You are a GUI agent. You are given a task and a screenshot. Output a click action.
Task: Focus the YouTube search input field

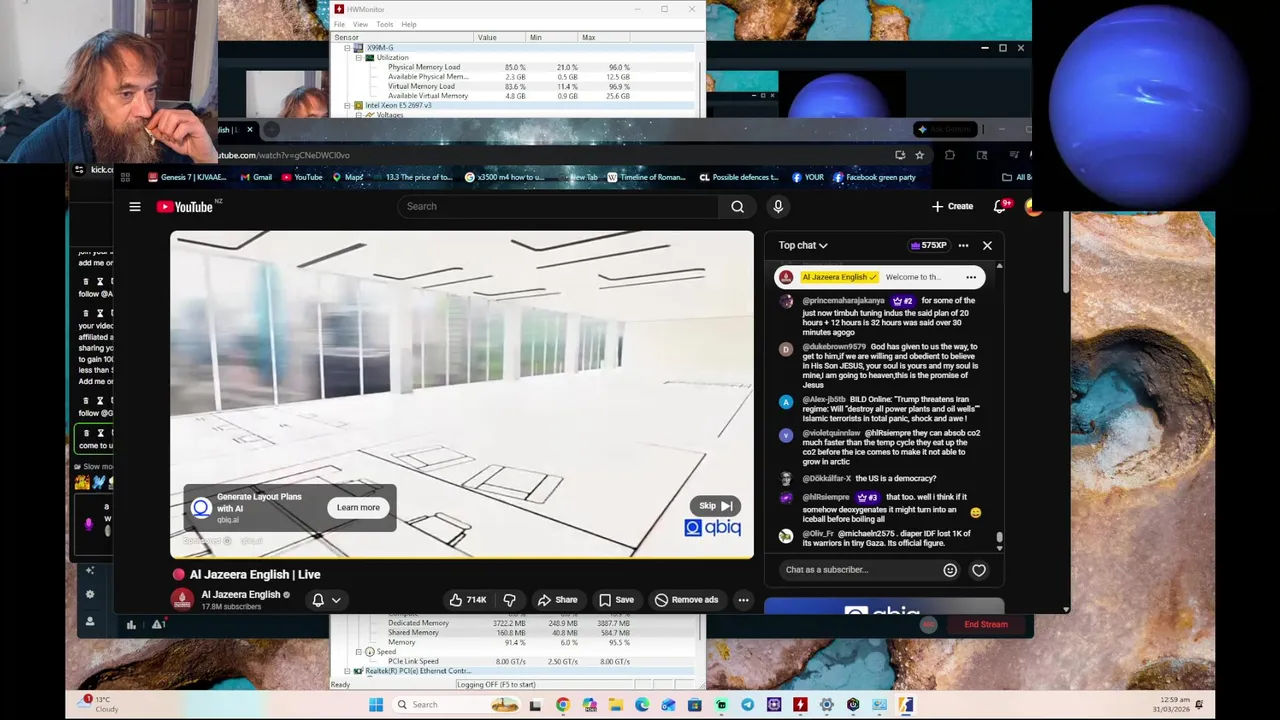(x=558, y=207)
